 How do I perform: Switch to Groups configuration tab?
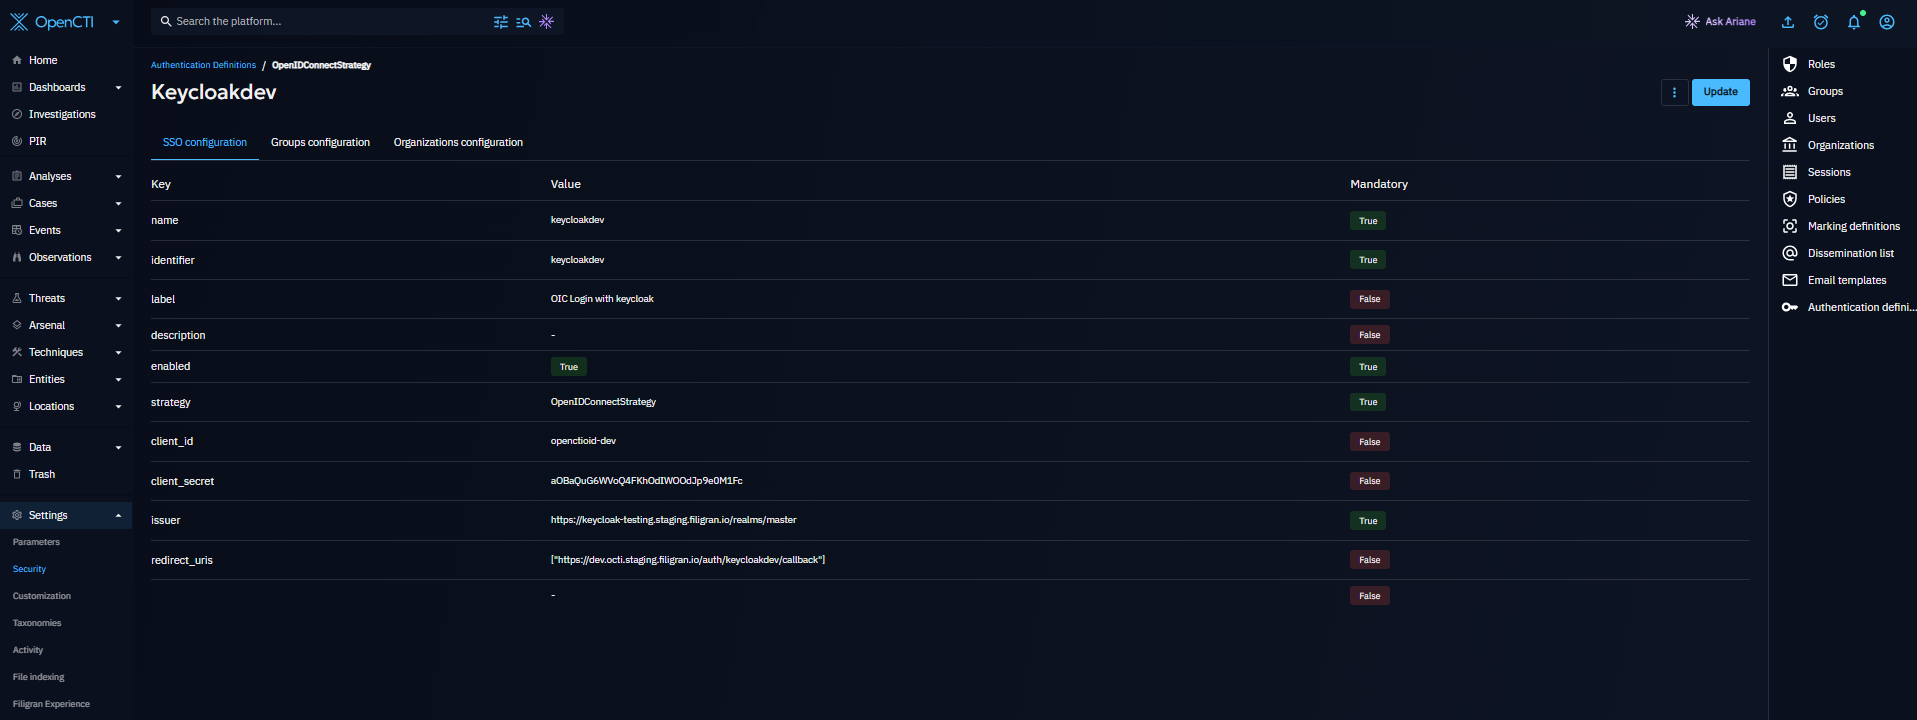(x=320, y=142)
